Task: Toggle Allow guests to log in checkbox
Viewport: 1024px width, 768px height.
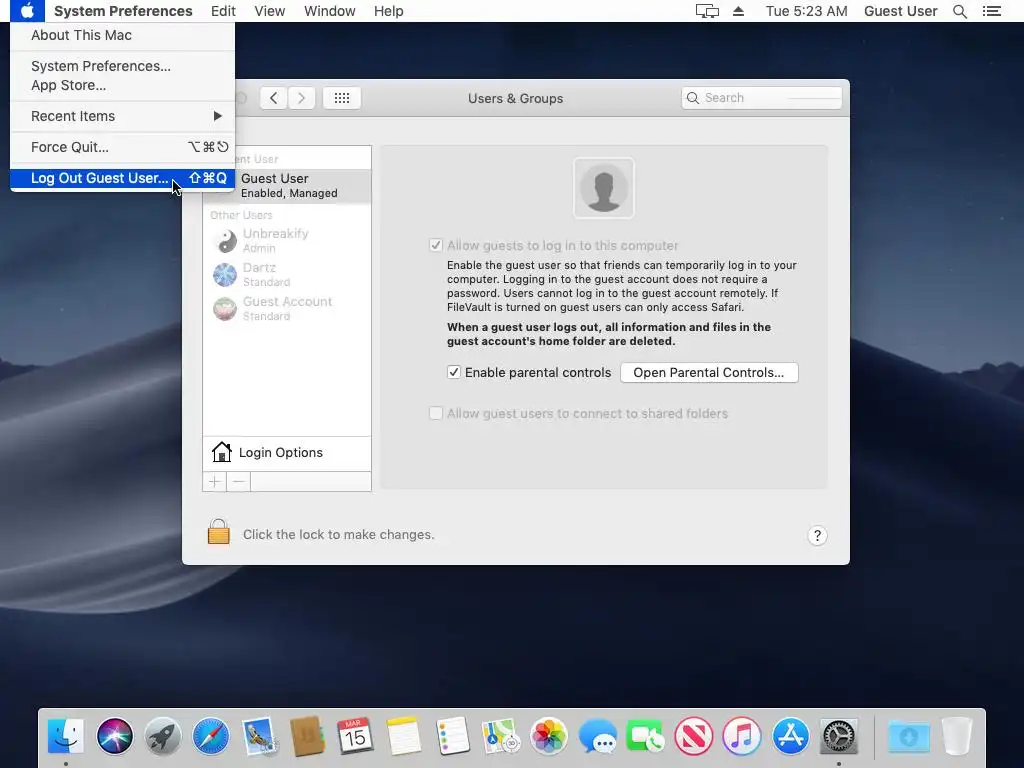Action: [436, 246]
